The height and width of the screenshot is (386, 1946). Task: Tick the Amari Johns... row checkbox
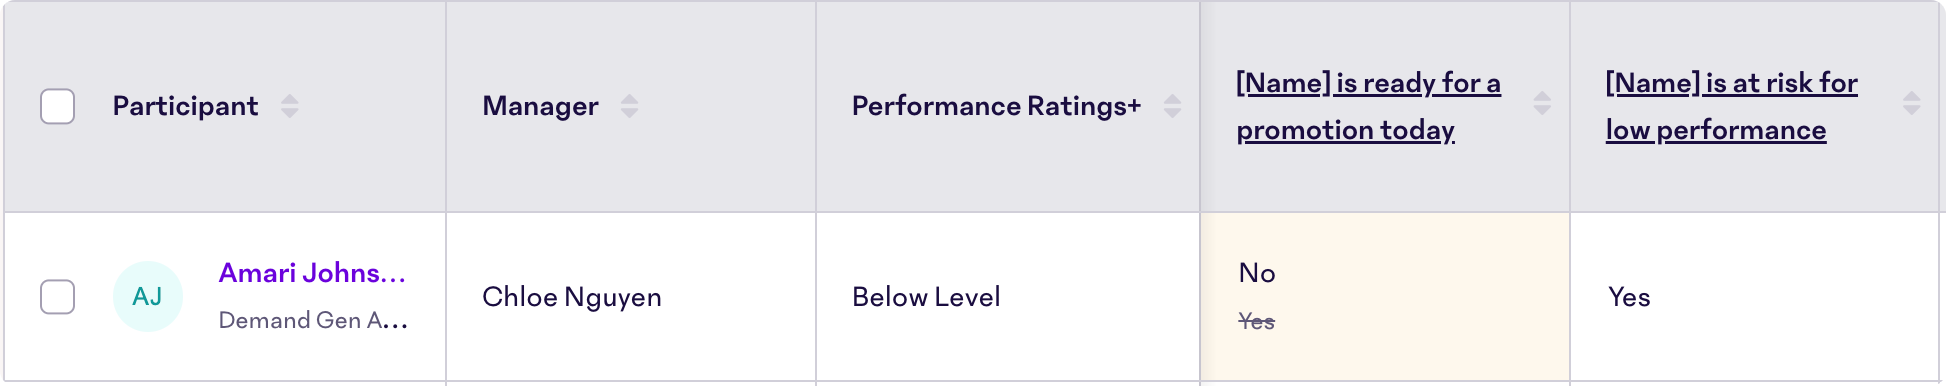pyautogui.click(x=58, y=297)
